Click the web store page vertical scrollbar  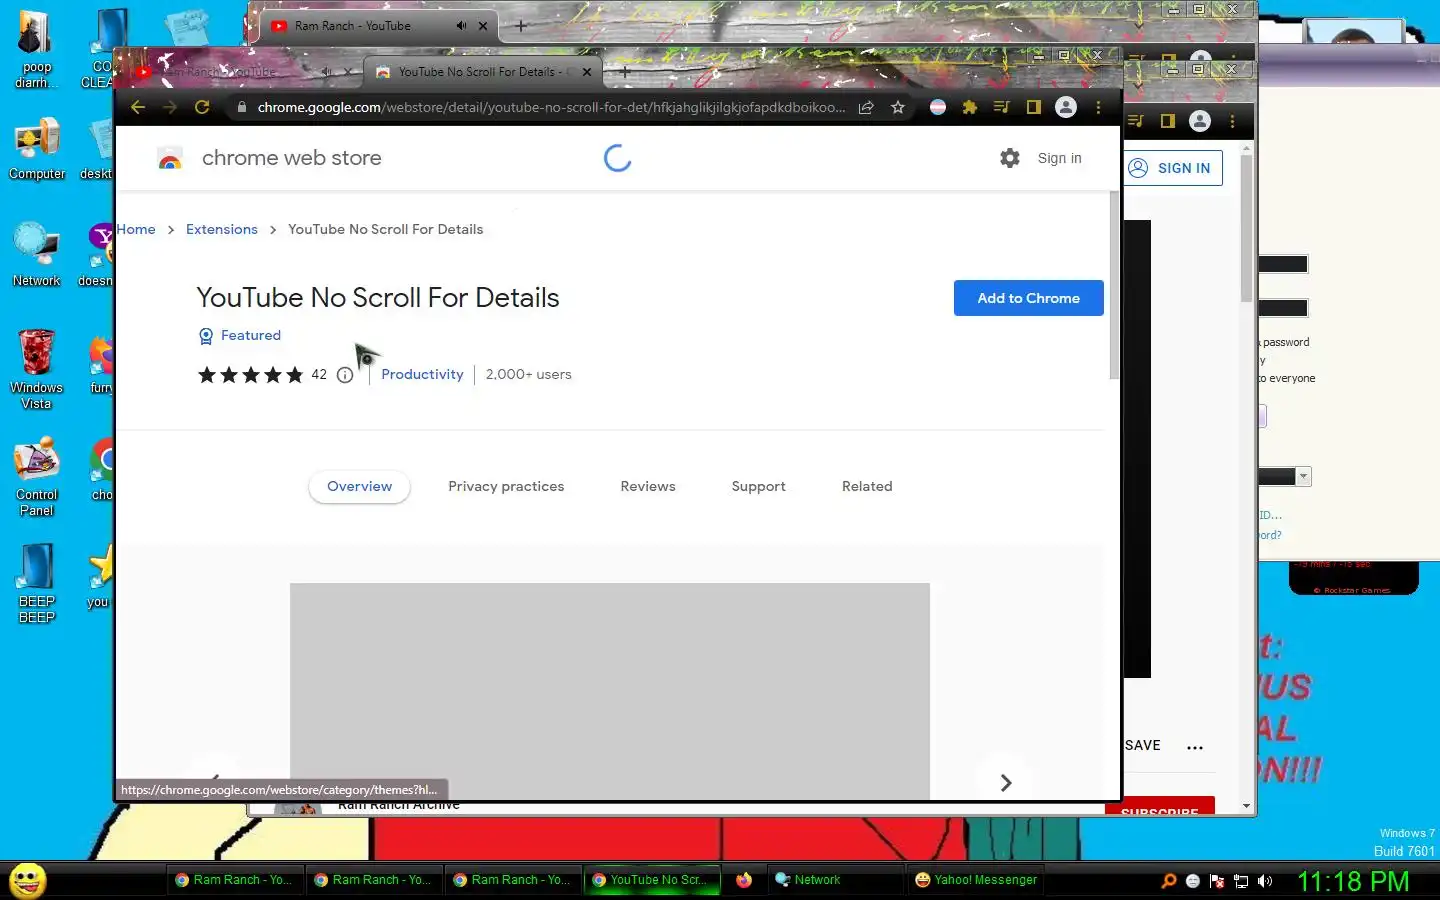pyautogui.click(x=1114, y=285)
